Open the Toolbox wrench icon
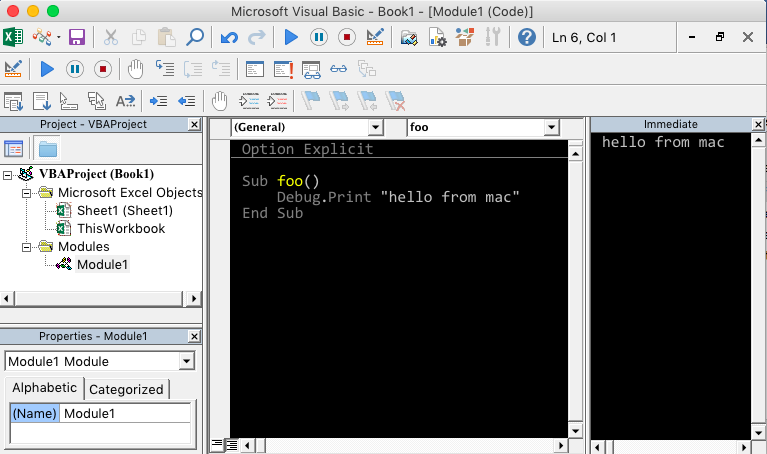Image resolution: width=767 pixels, height=454 pixels. point(493,37)
